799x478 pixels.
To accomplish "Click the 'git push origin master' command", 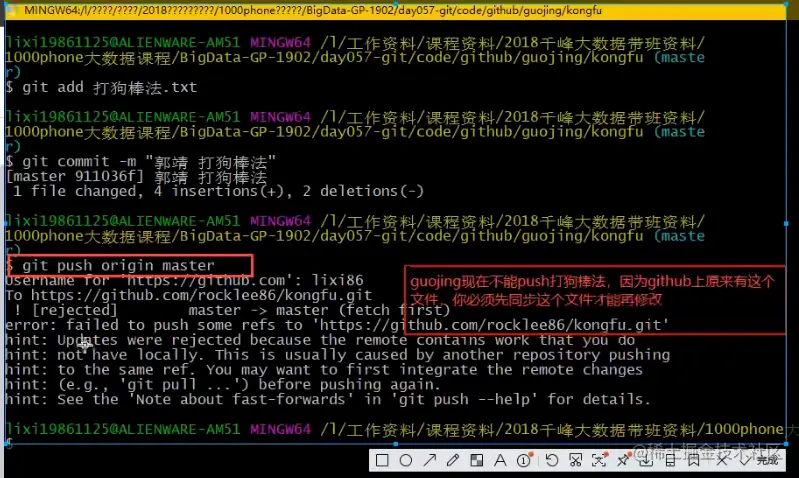I will pos(118,265).
